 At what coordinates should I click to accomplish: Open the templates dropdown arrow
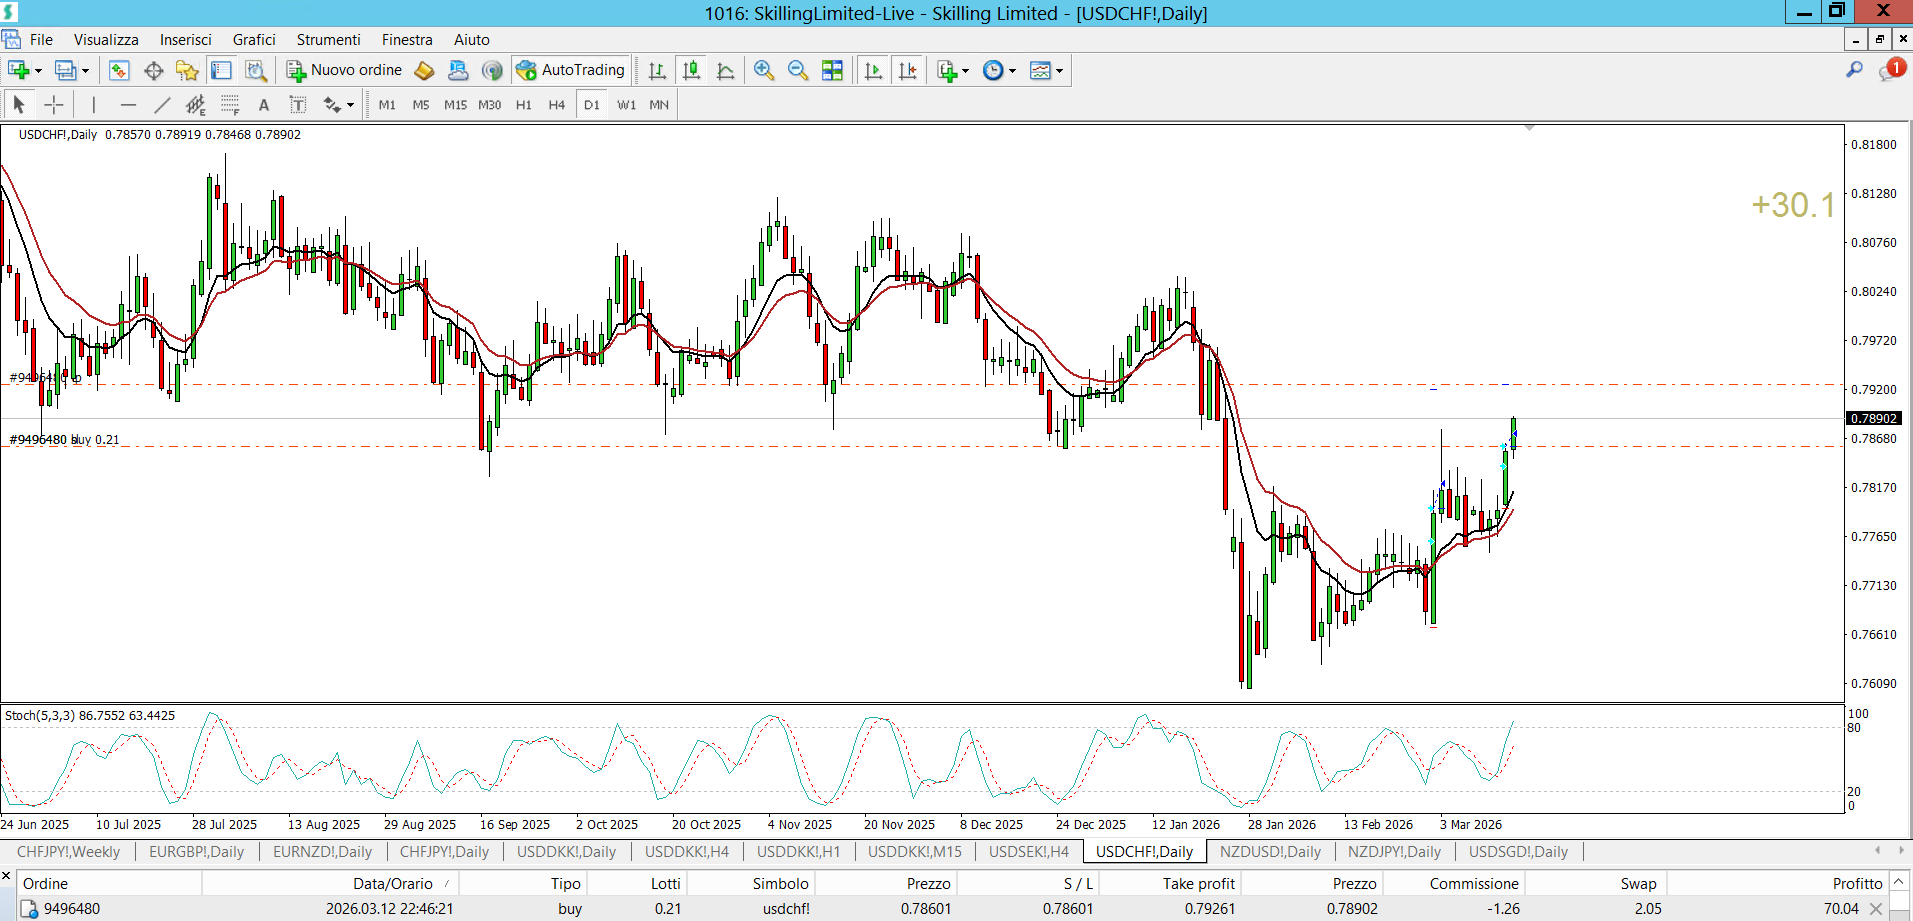coord(1059,71)
